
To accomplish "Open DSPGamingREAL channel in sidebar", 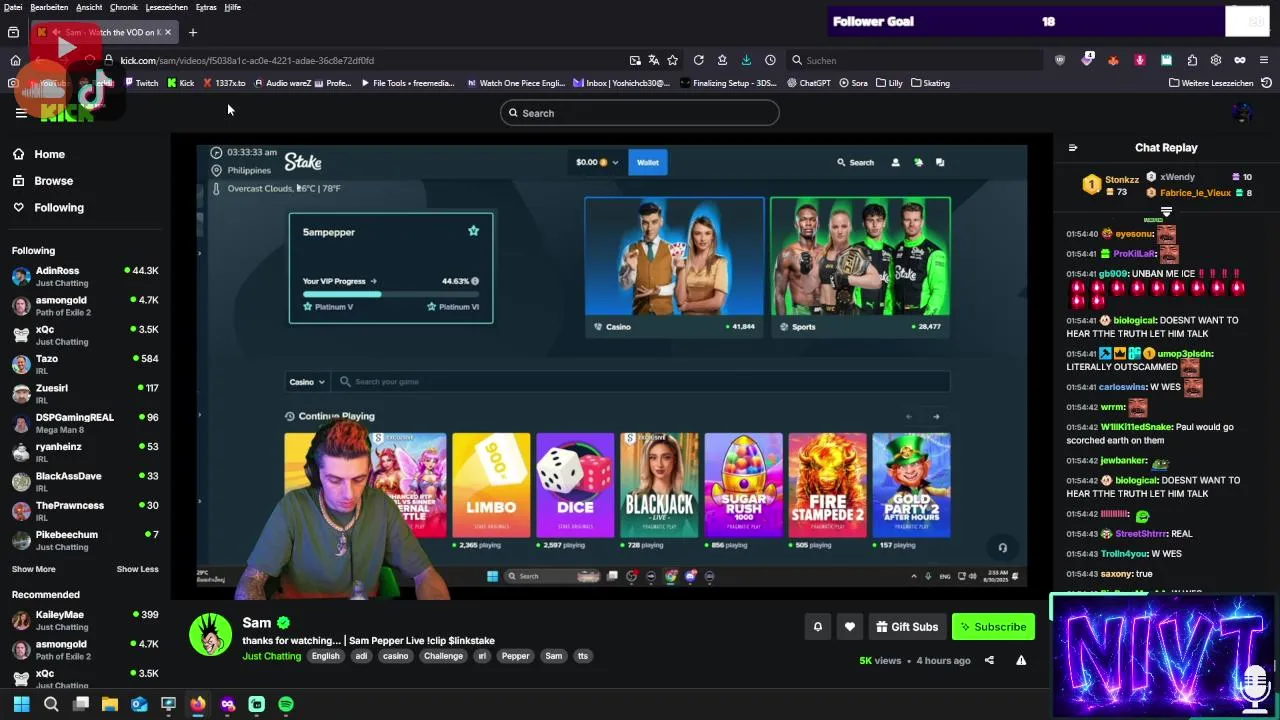I will pos(85,423).
